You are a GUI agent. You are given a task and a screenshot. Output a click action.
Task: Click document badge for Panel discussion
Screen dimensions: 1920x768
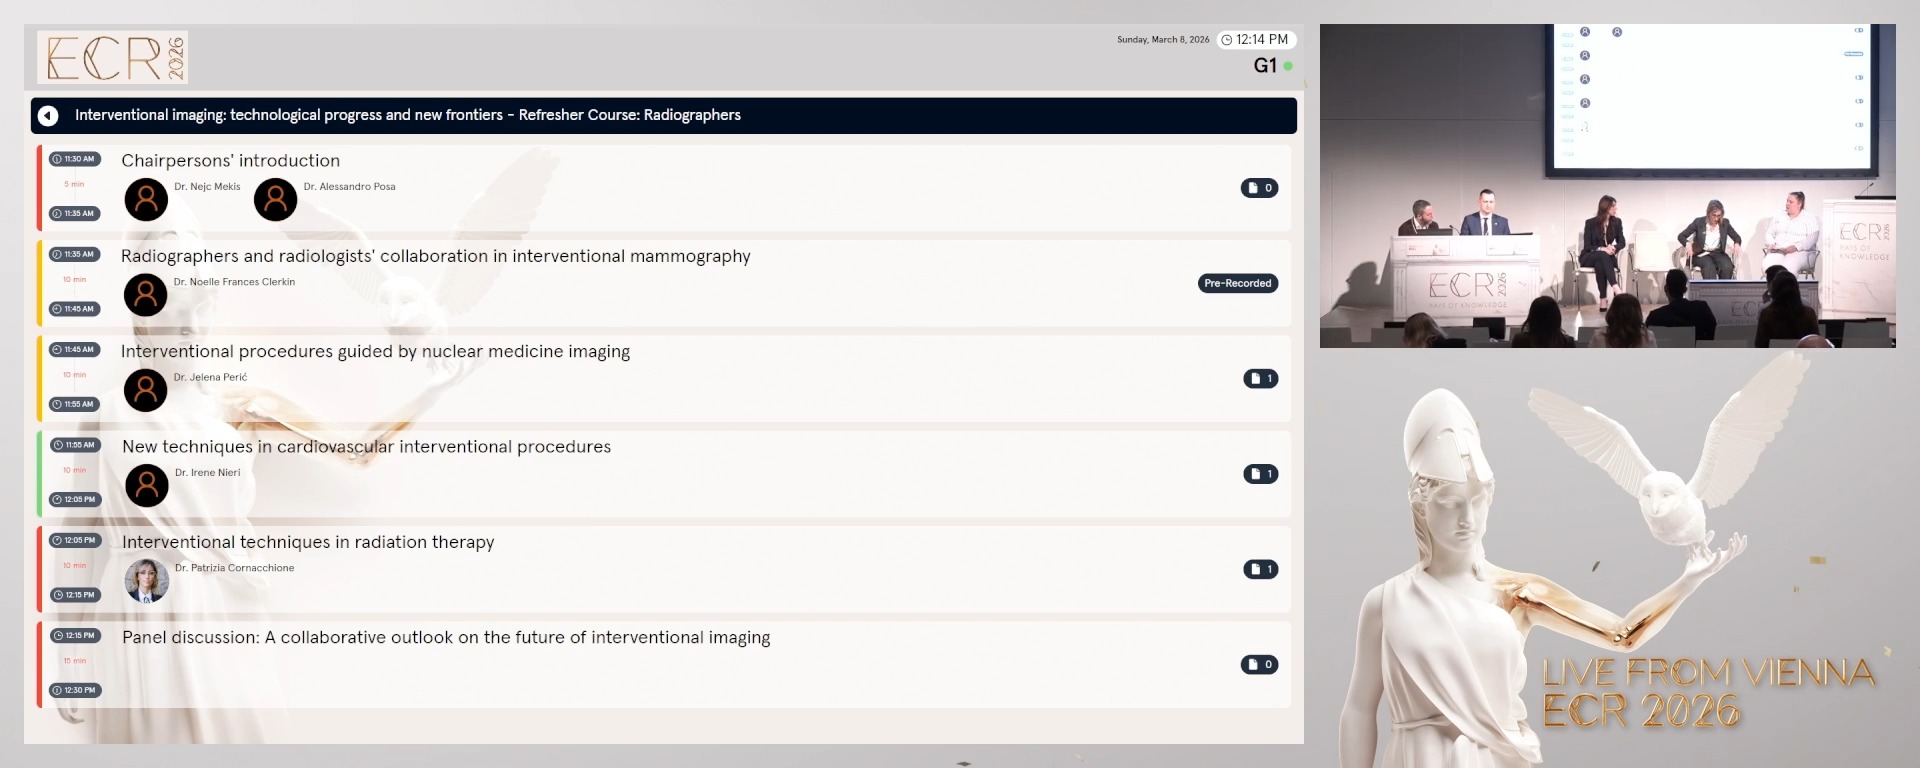(1260, 665)
